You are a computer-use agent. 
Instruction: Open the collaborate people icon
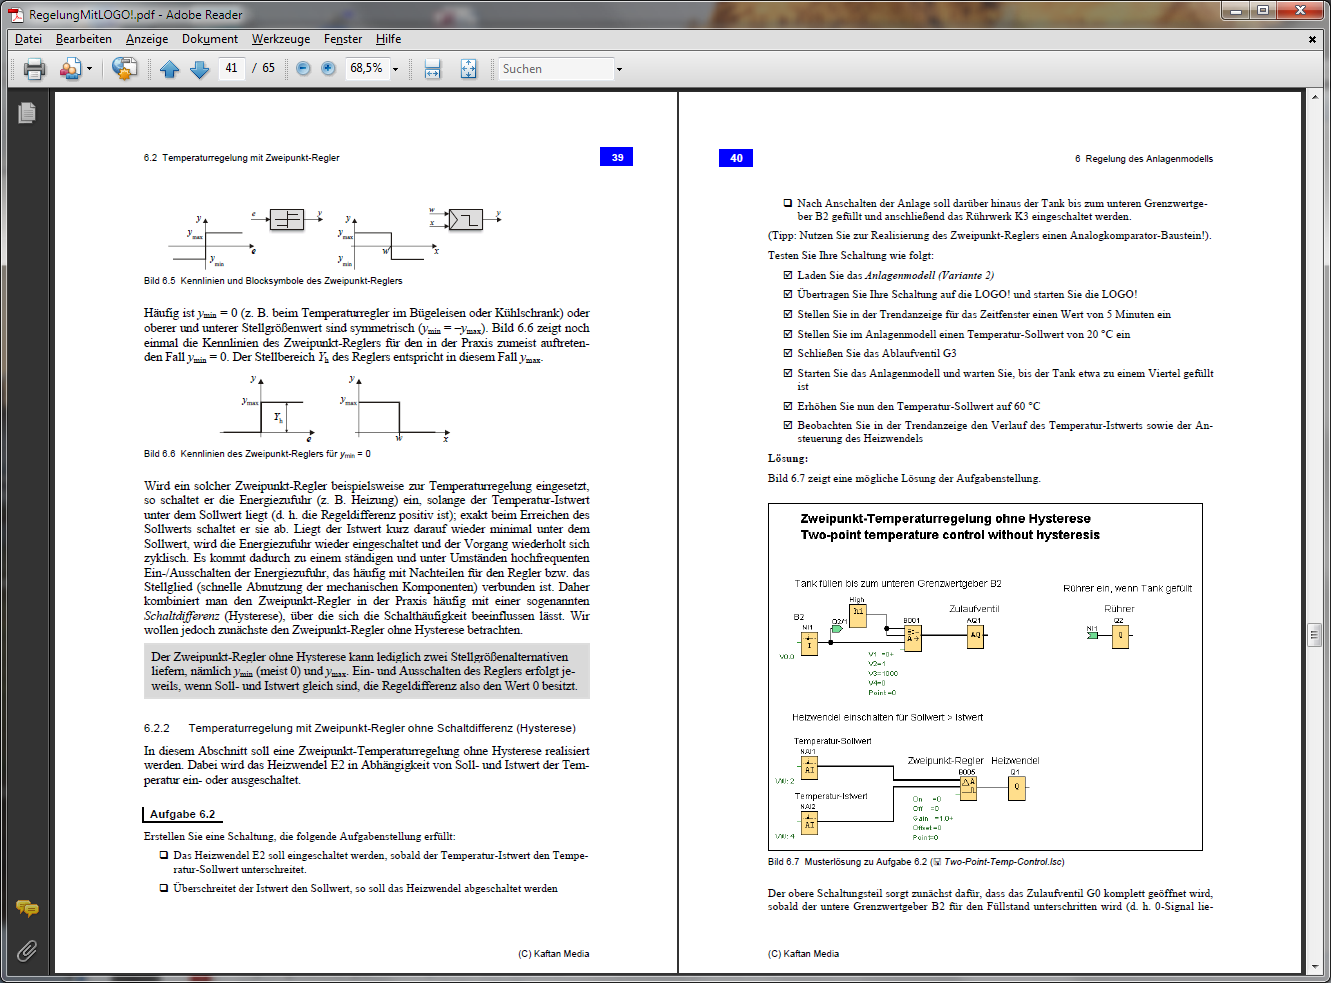point(69,69)
